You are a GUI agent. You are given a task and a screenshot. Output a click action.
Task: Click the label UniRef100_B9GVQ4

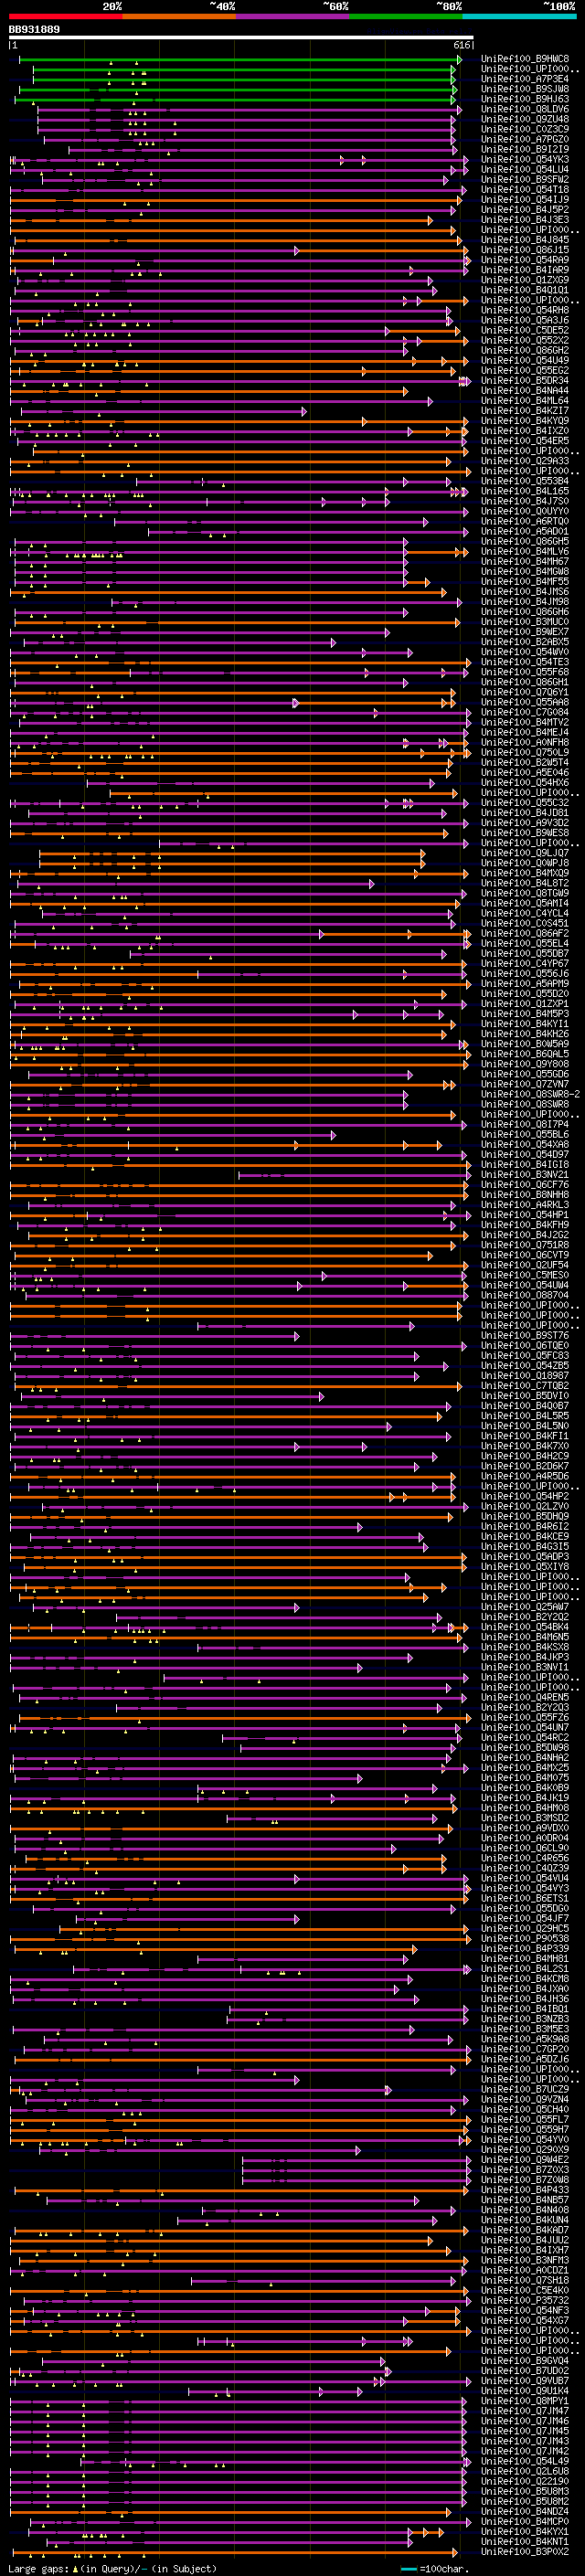(x=525, y=2361)
